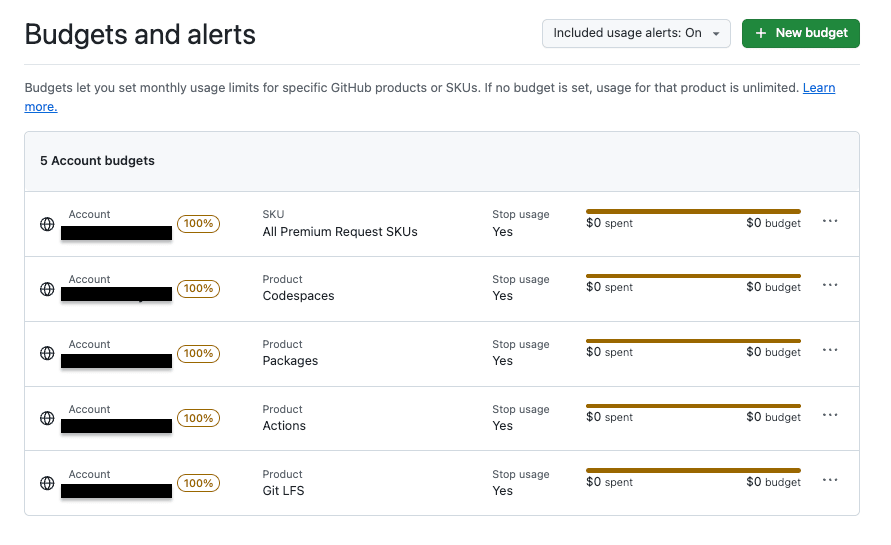Viewport: 891px width, 545px height.
Task: Open the three-dot menu for Actions budget
Action: 830,416
